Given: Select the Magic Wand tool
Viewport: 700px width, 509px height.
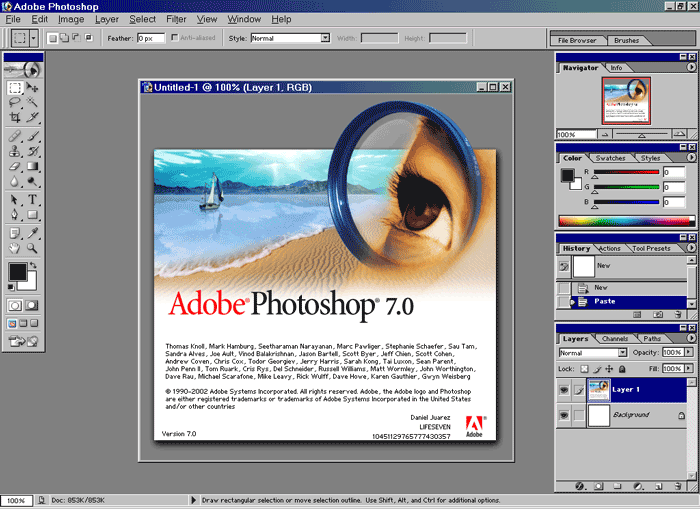Looking at the screenshot, I should [x=32, y=102].
